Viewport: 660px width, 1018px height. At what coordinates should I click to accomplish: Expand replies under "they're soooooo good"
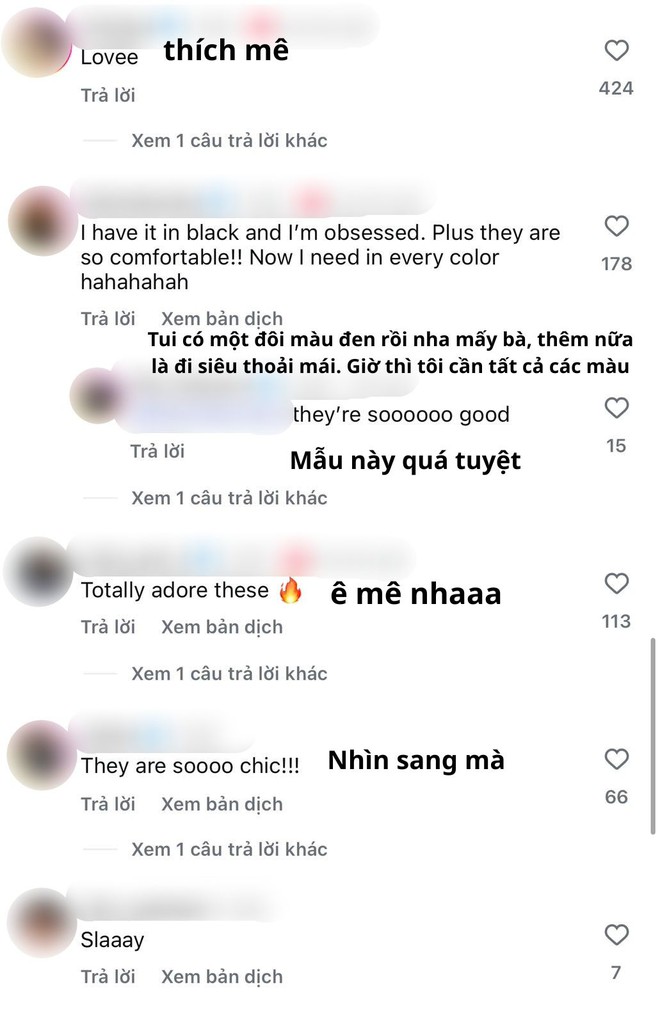[x=229, y=498]
